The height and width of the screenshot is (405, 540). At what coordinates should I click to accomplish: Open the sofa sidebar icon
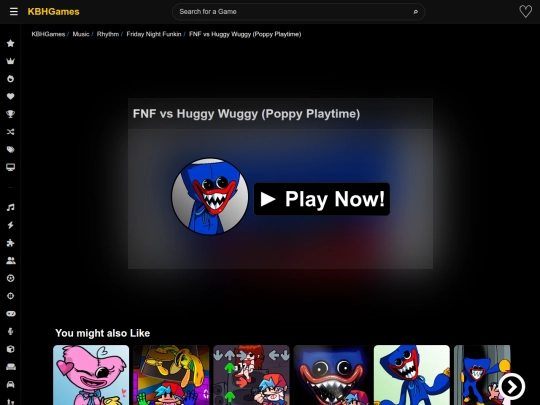click(11, 367)
